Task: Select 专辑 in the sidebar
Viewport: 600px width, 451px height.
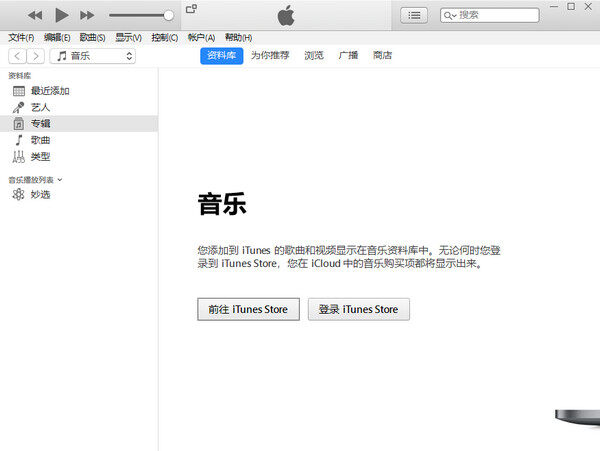Action: click(79, 124)
